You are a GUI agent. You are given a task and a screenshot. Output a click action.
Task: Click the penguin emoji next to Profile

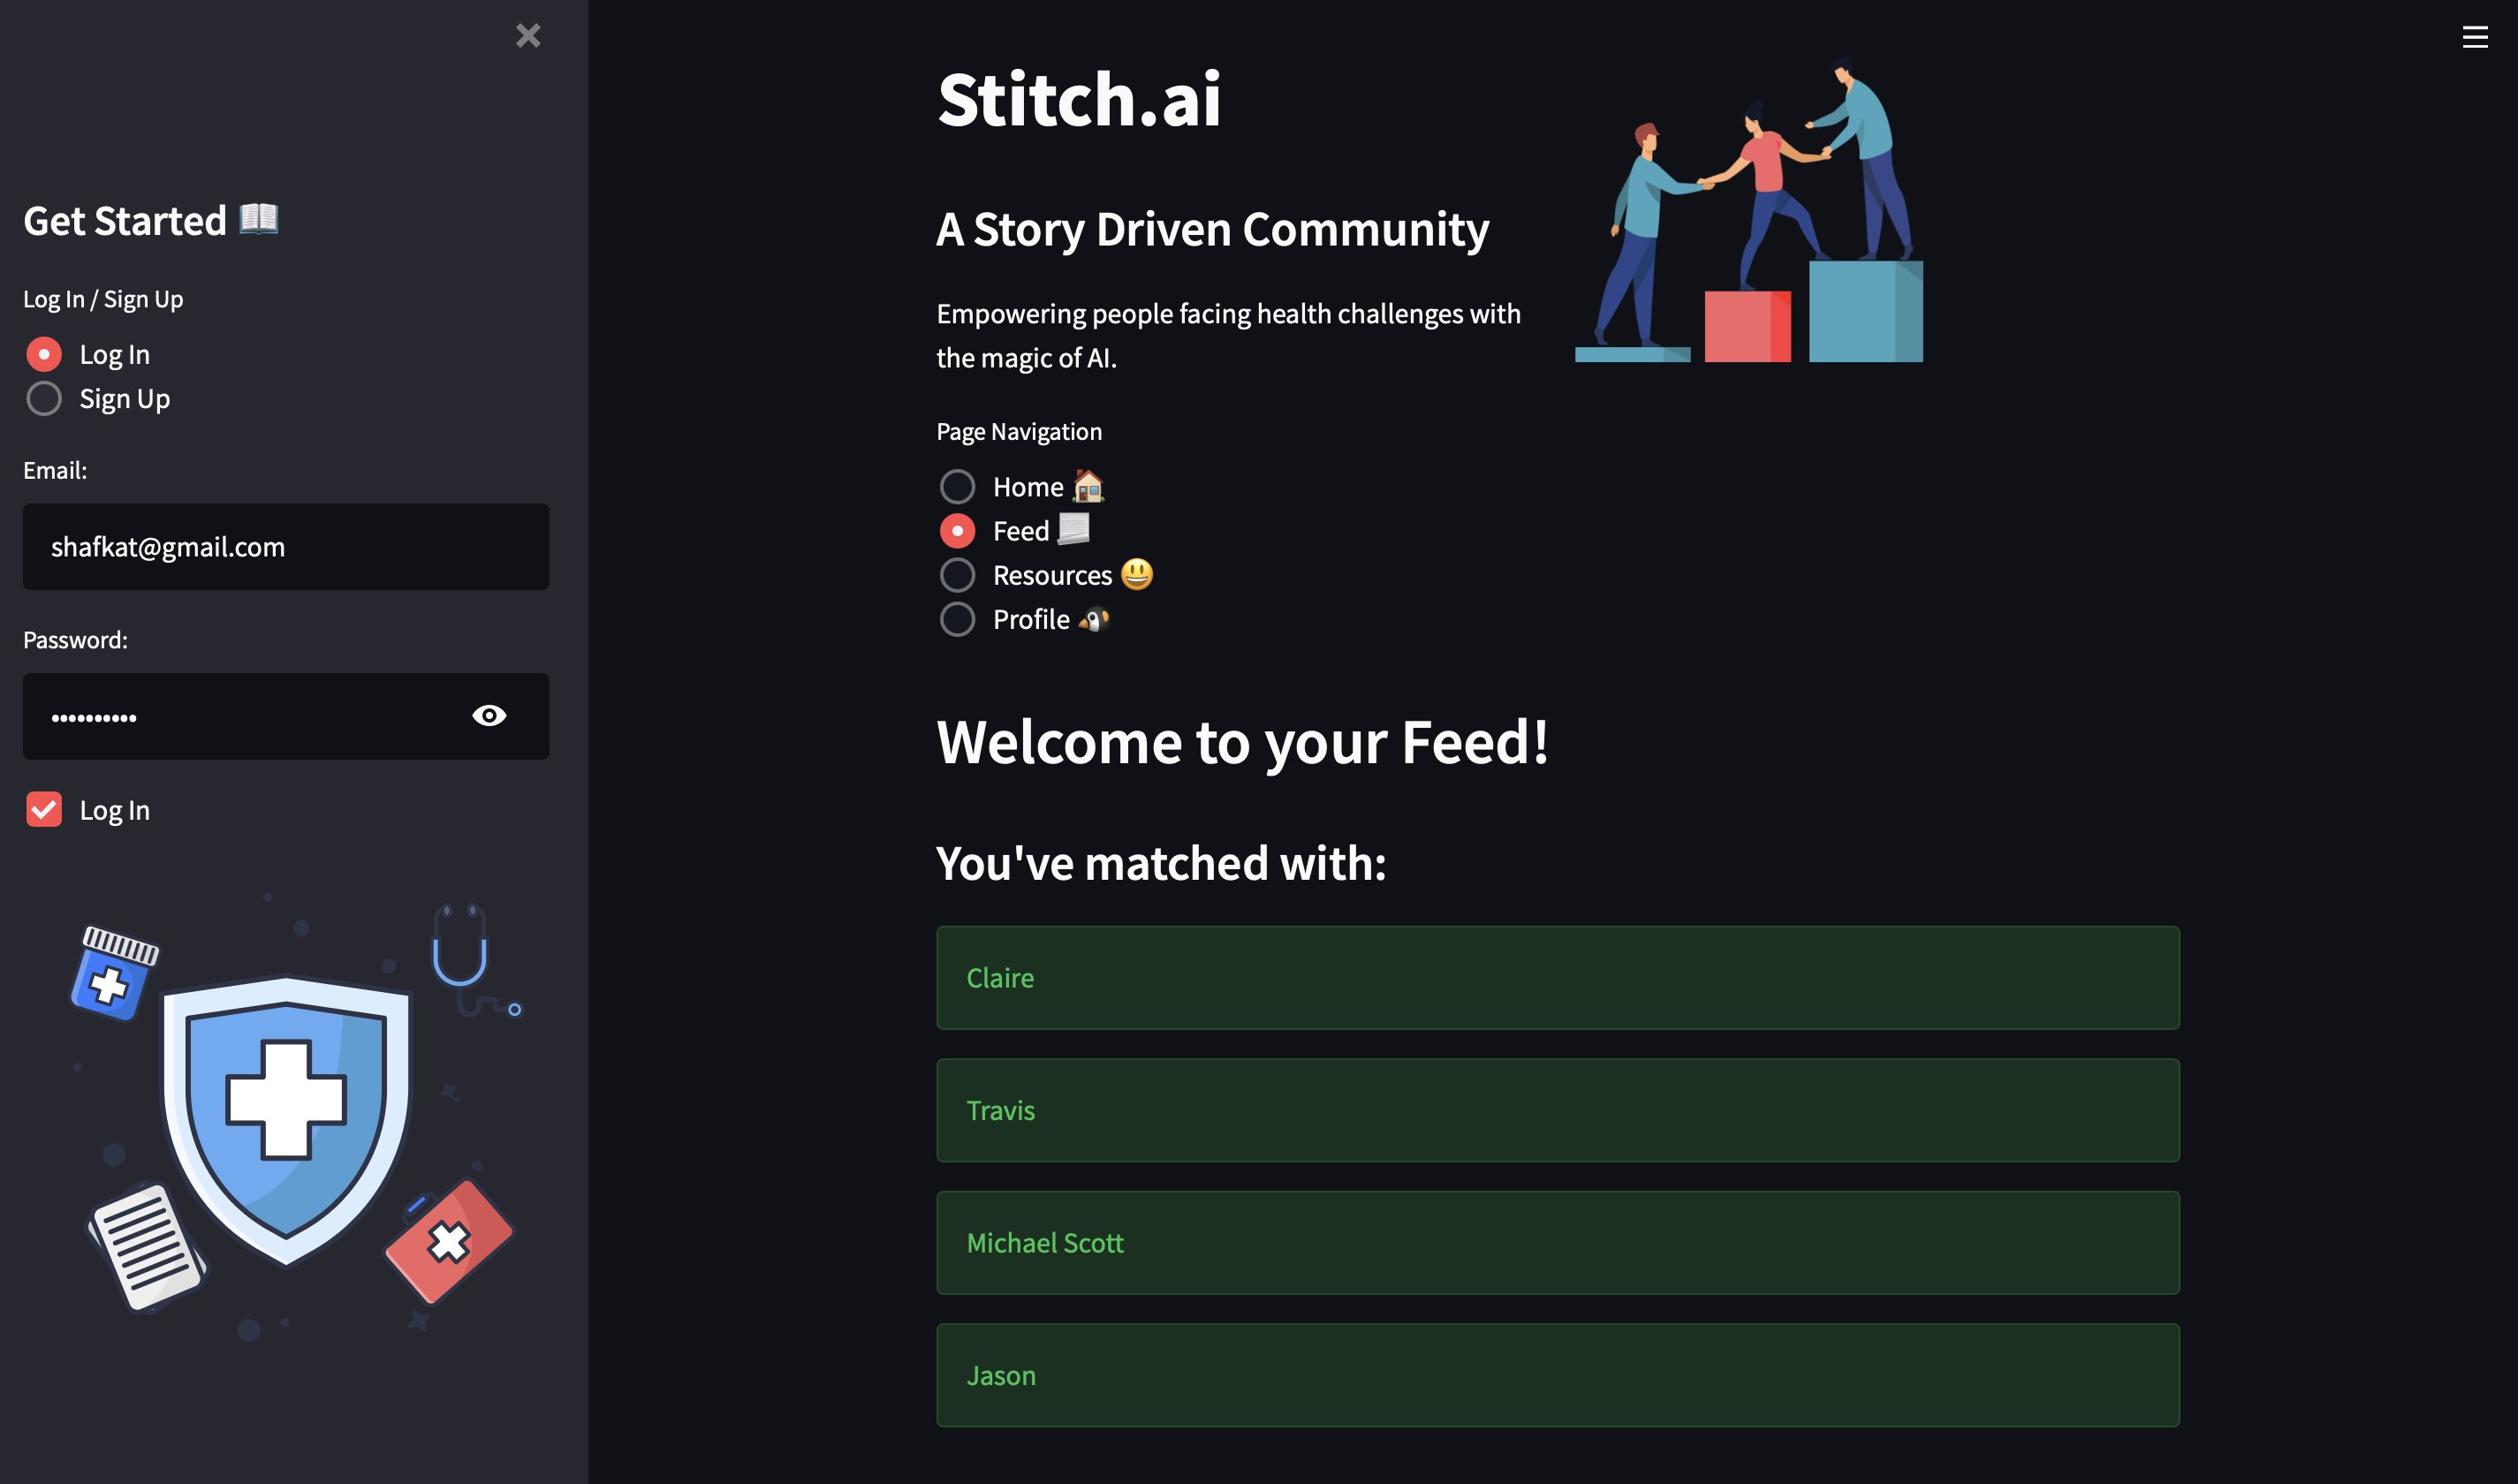(x=1094, y=620)
